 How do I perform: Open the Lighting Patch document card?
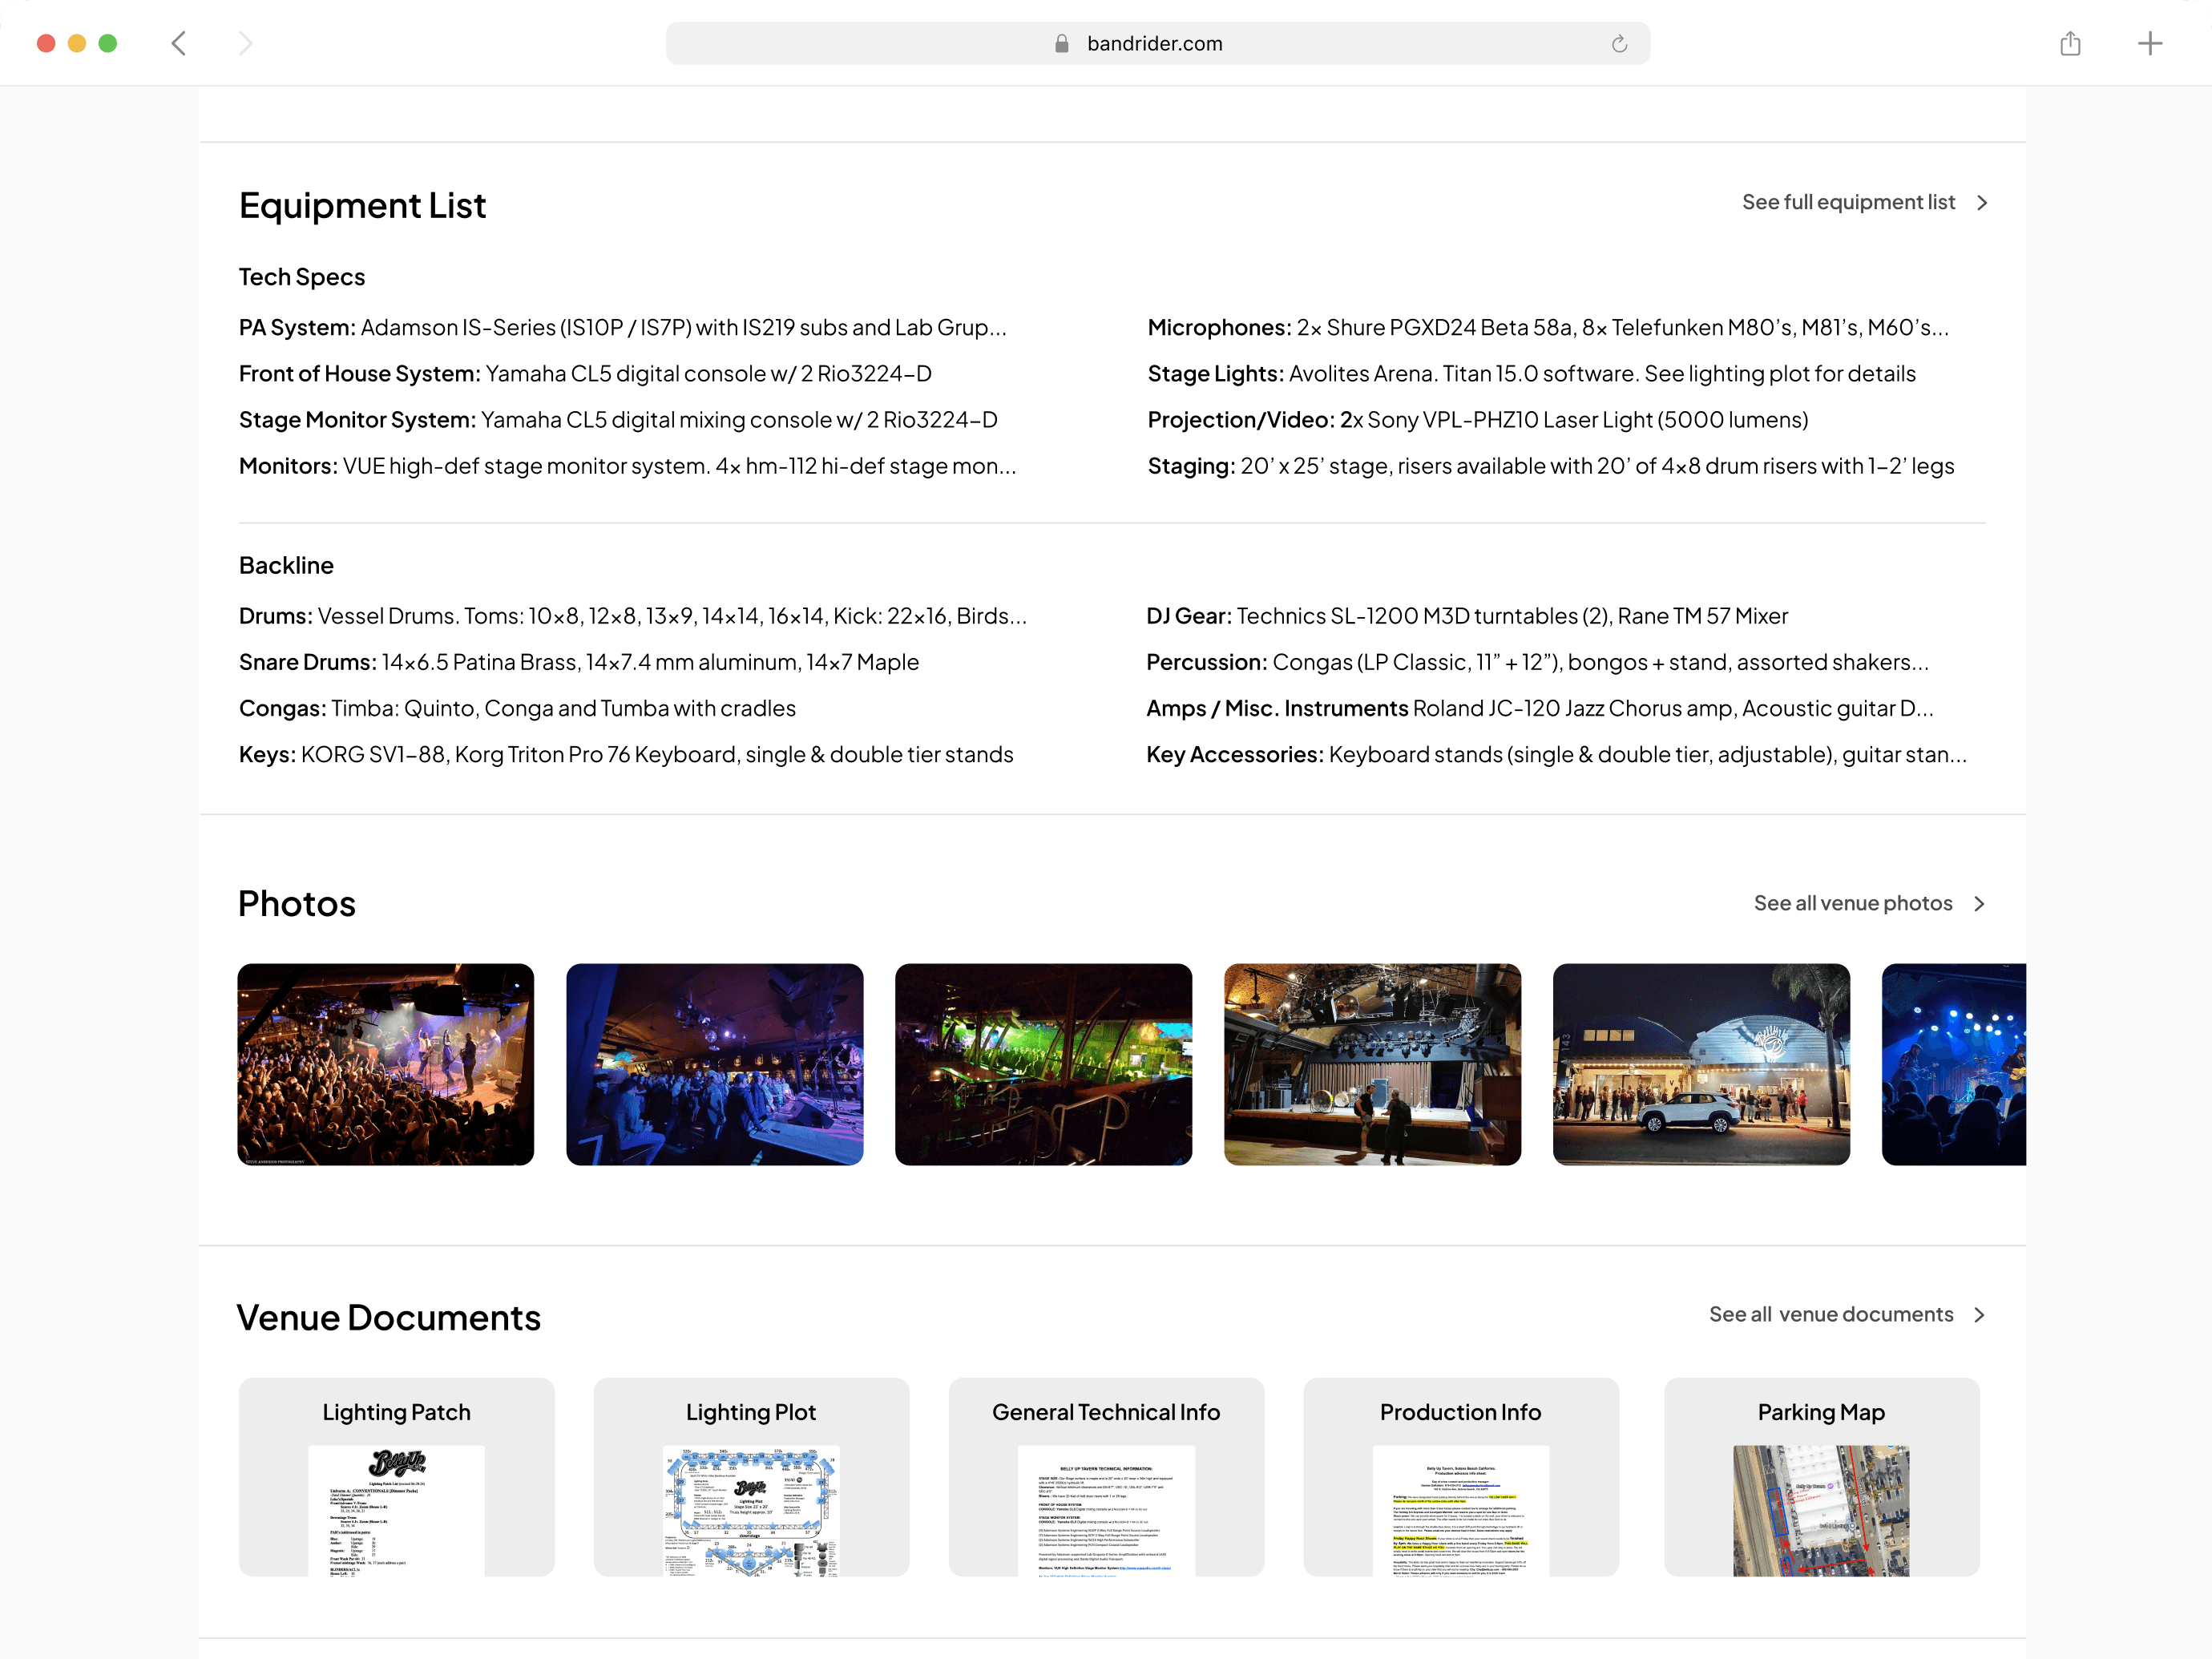pyautogui.click(x=396, y=1476)
